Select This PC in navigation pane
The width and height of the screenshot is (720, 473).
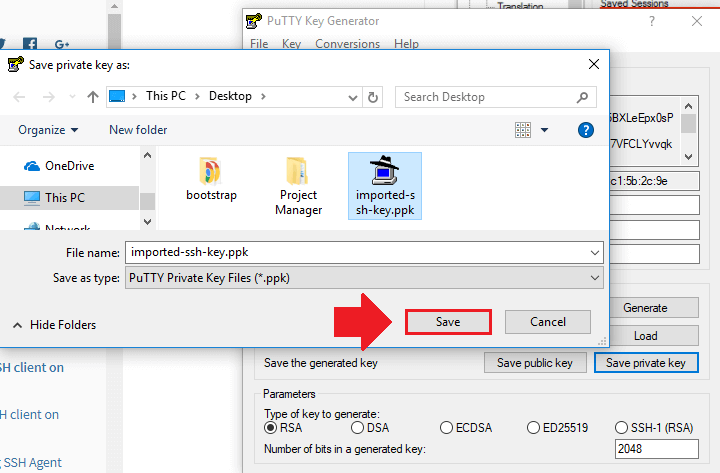coord(54,198)
